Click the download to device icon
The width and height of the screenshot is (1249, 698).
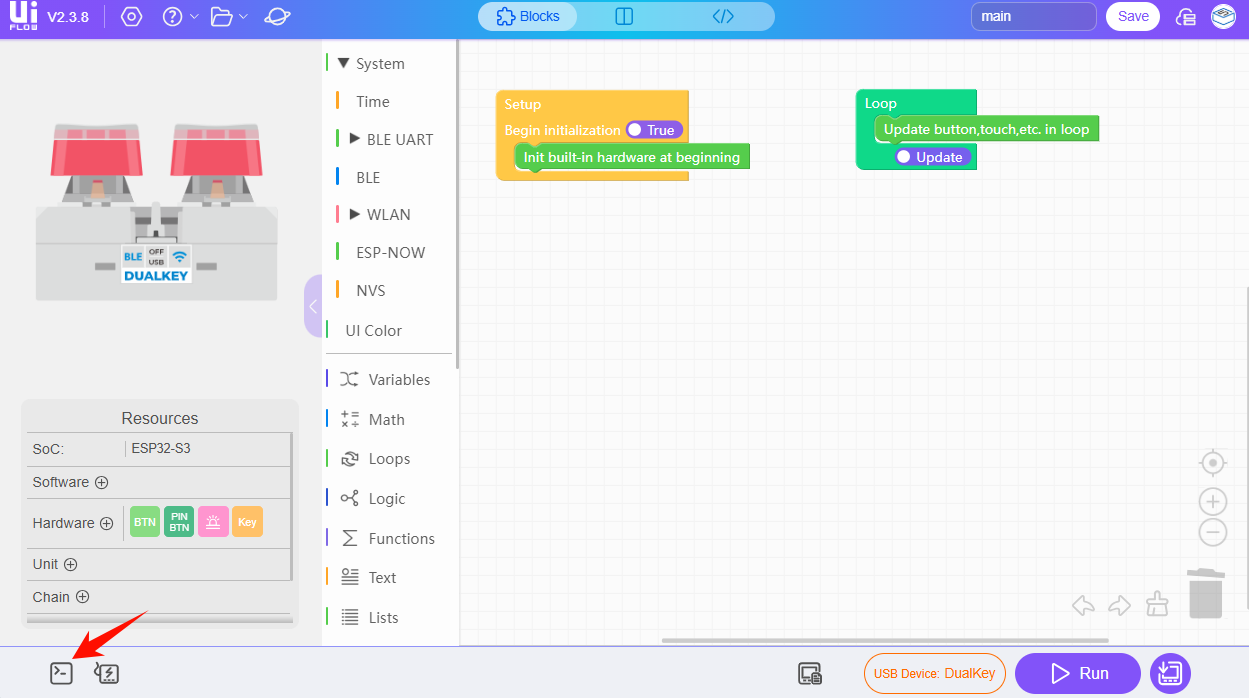[1170, 673]
